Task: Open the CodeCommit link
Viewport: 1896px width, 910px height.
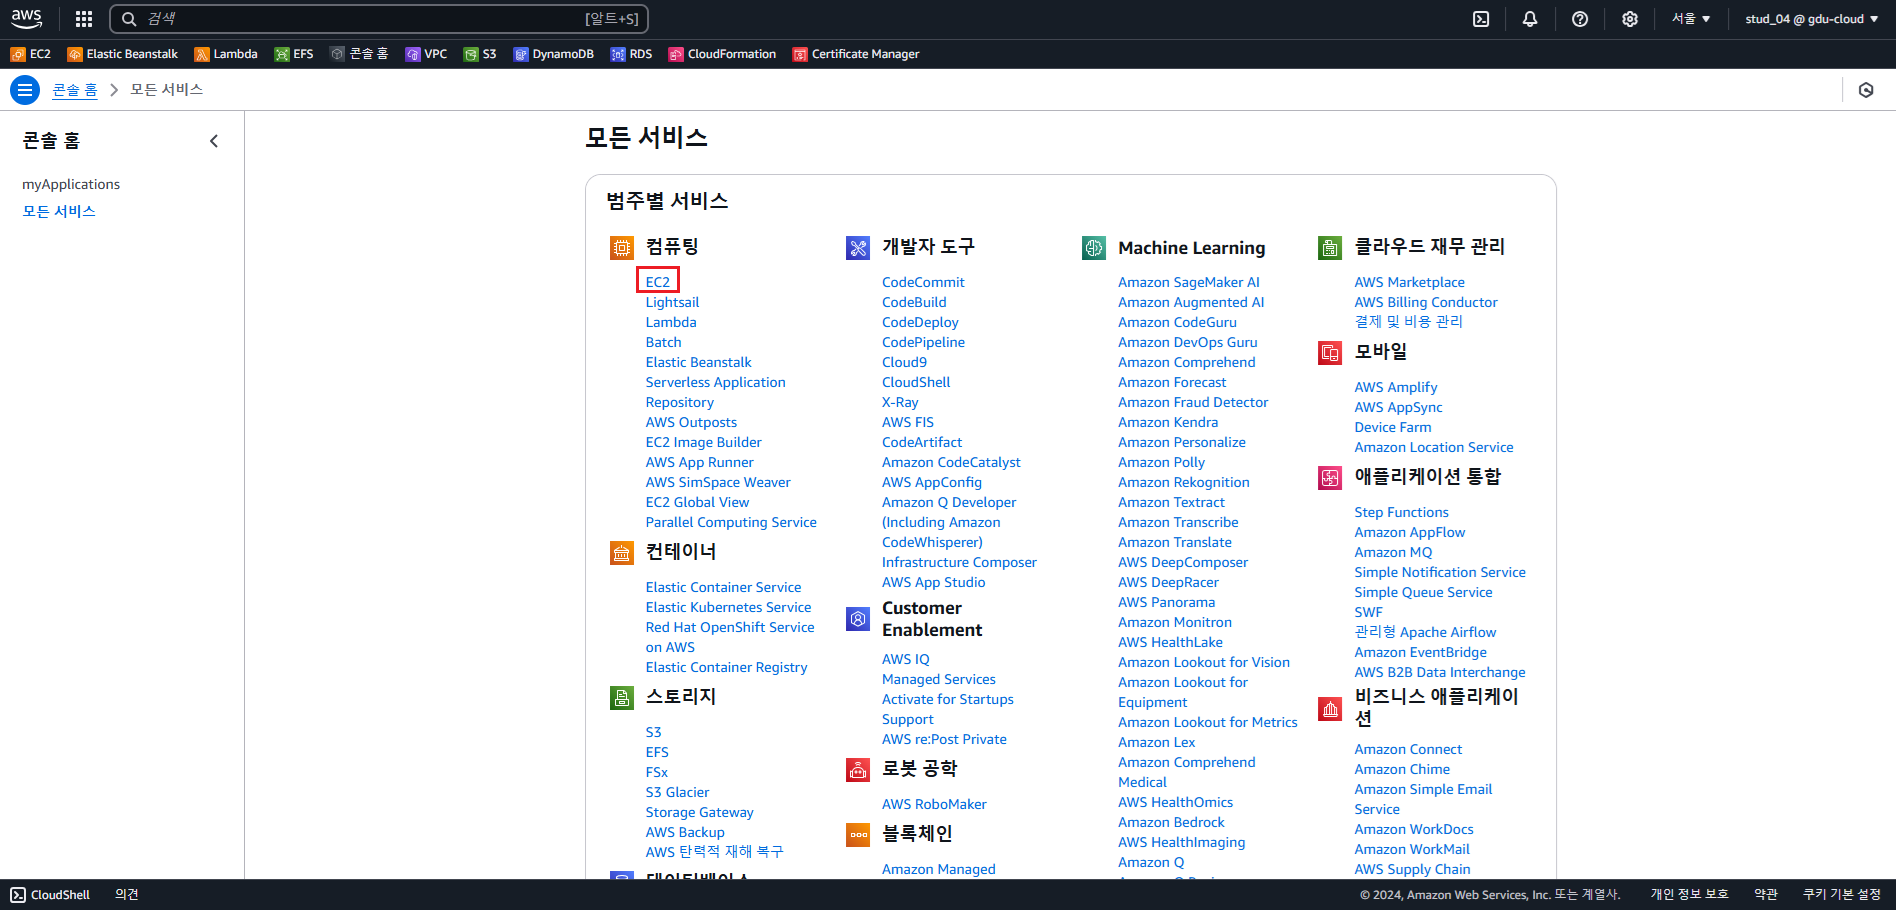Action: [923, 282]
